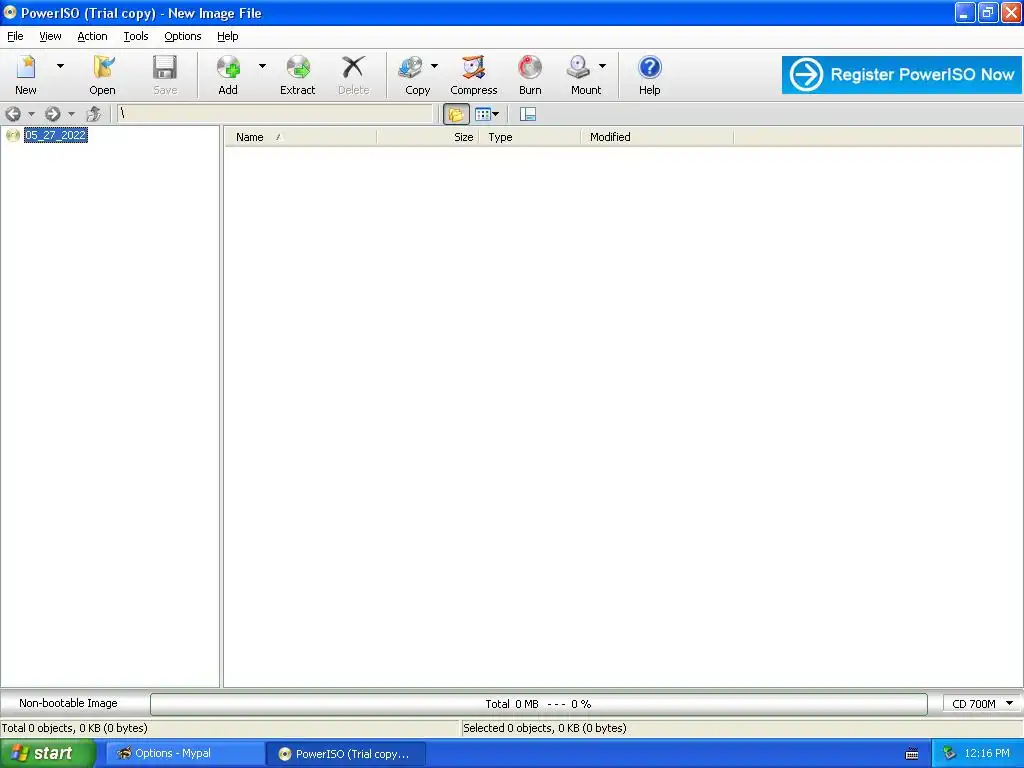Sort by the Name column header

[x=300, y=137]
